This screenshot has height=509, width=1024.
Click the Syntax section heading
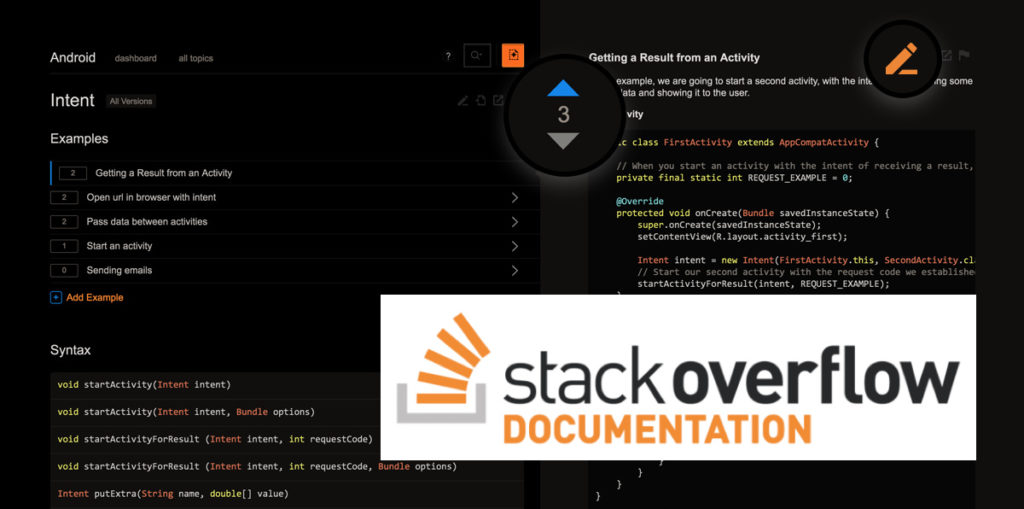pyautogui.click(x=71, y=350)
